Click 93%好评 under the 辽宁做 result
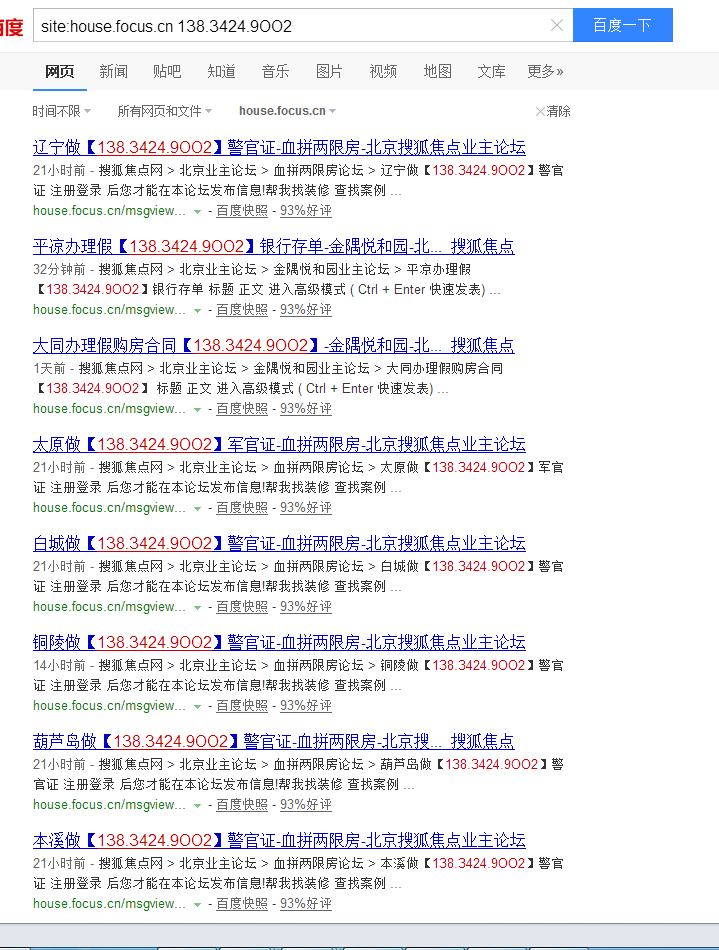 click(306, 211)
